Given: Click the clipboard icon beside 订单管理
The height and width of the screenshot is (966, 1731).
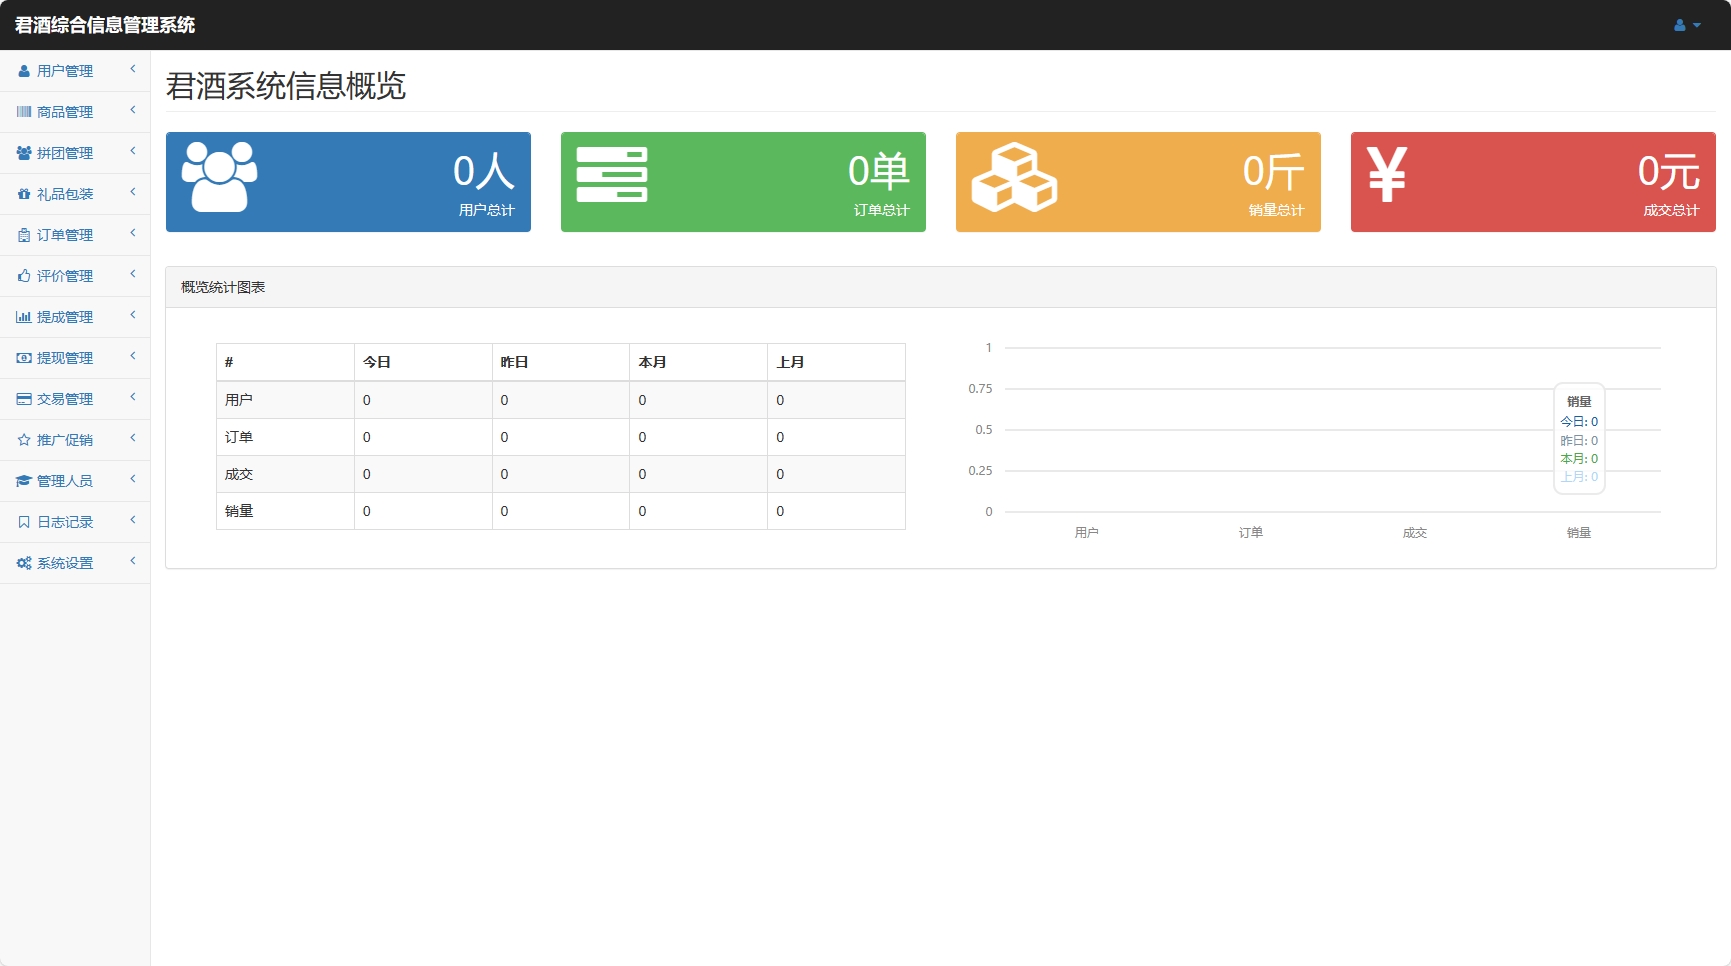Looking at the screenshot, I should pyautogui.click(x=24, y=235).
